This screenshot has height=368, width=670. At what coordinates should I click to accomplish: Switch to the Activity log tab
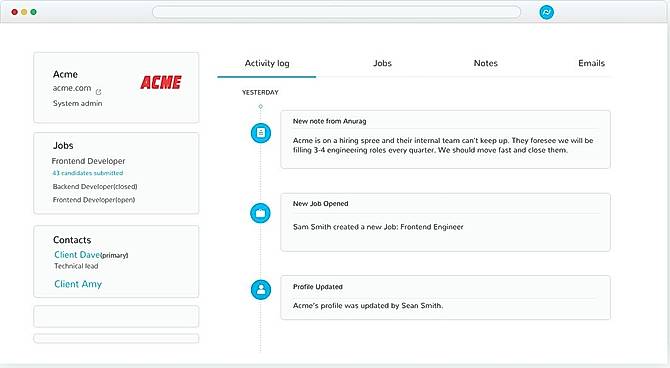(267, 63)
